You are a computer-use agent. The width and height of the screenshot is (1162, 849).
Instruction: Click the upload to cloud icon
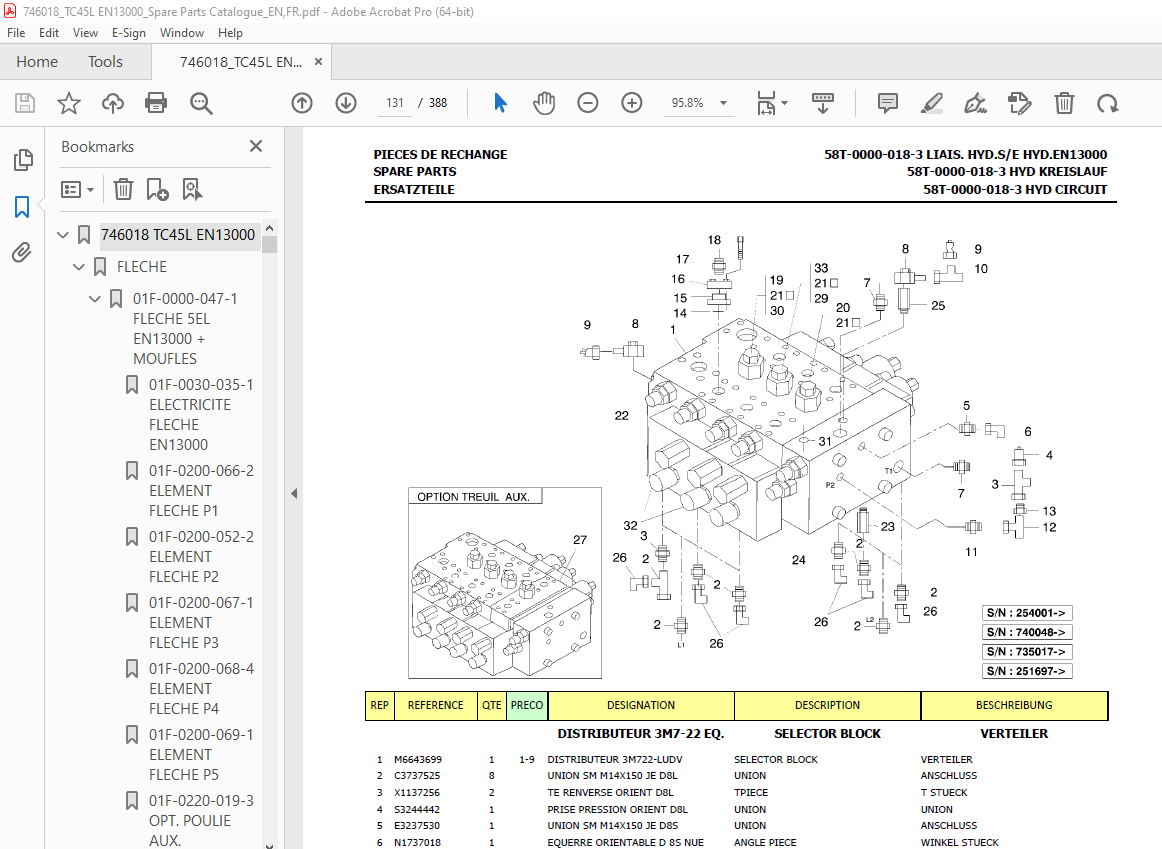[113, 103]
